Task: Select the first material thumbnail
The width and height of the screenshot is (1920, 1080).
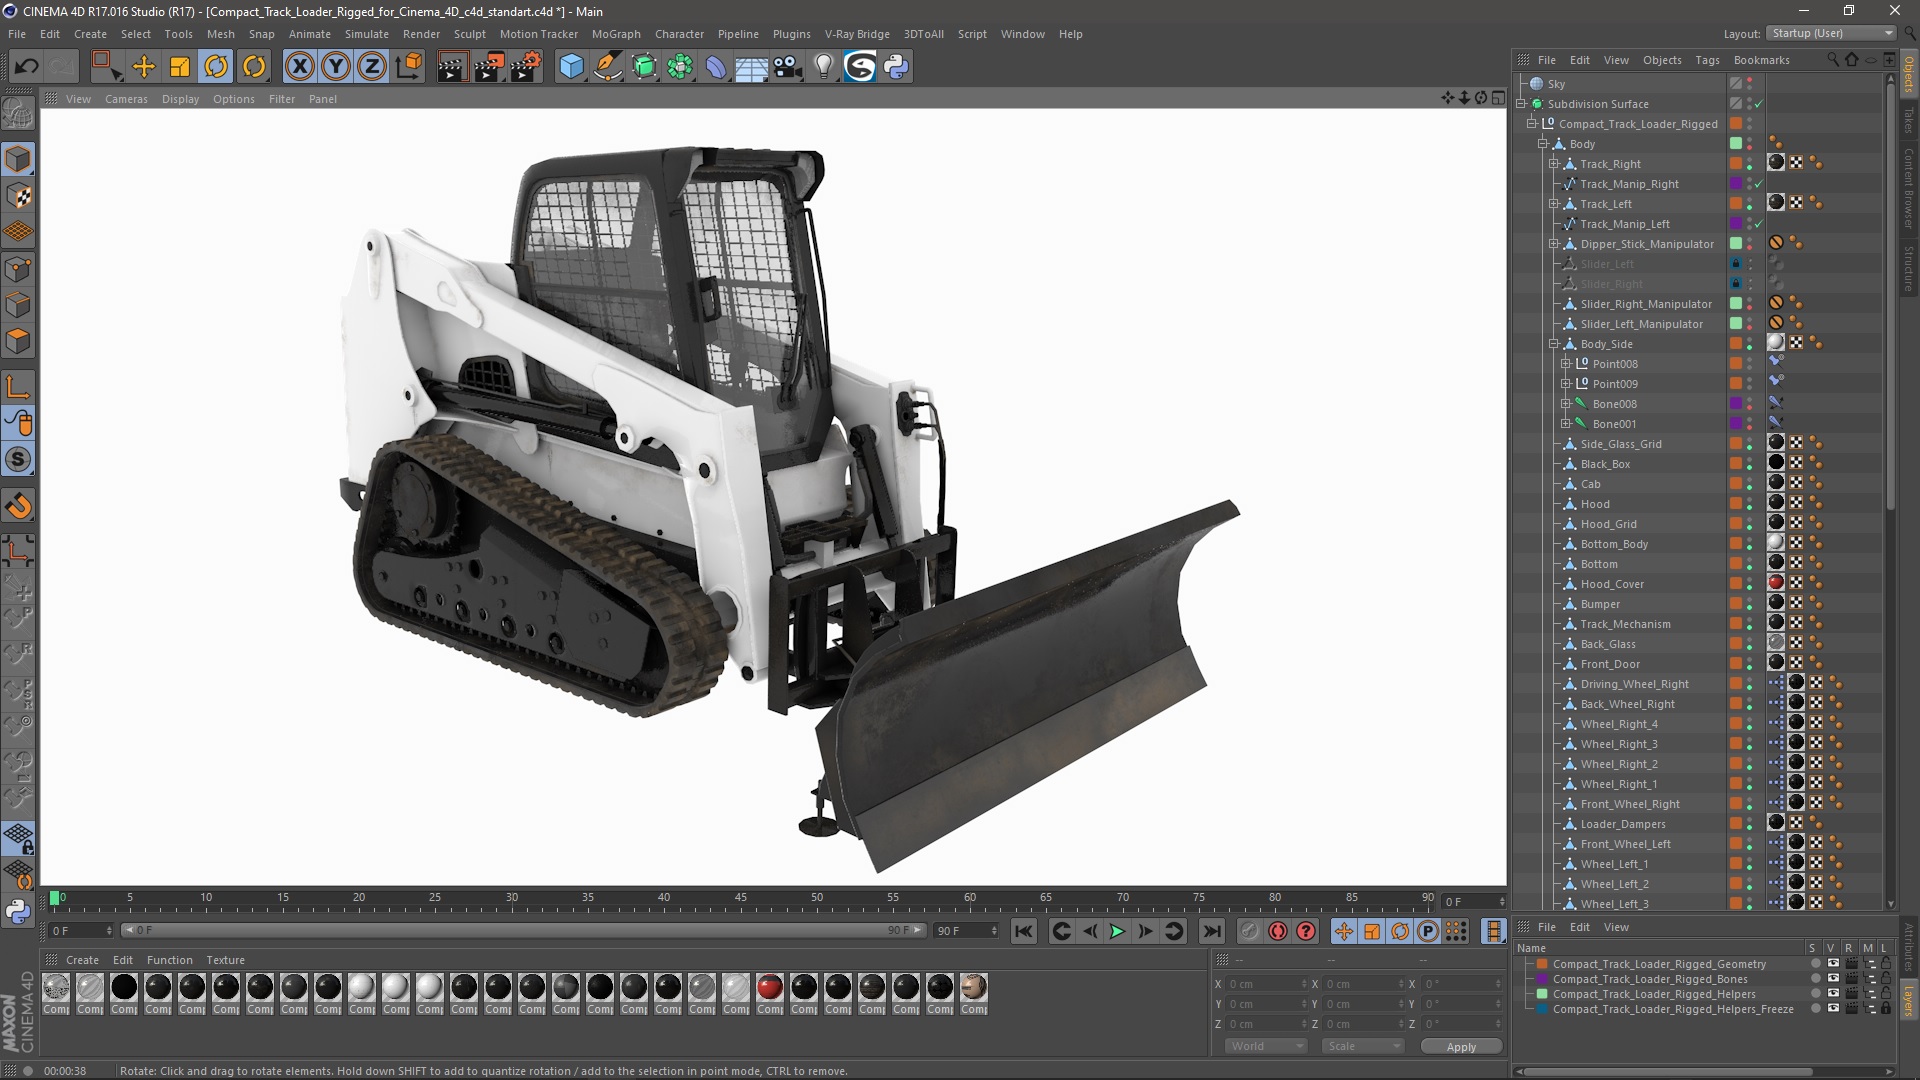Action: [56, 988]
